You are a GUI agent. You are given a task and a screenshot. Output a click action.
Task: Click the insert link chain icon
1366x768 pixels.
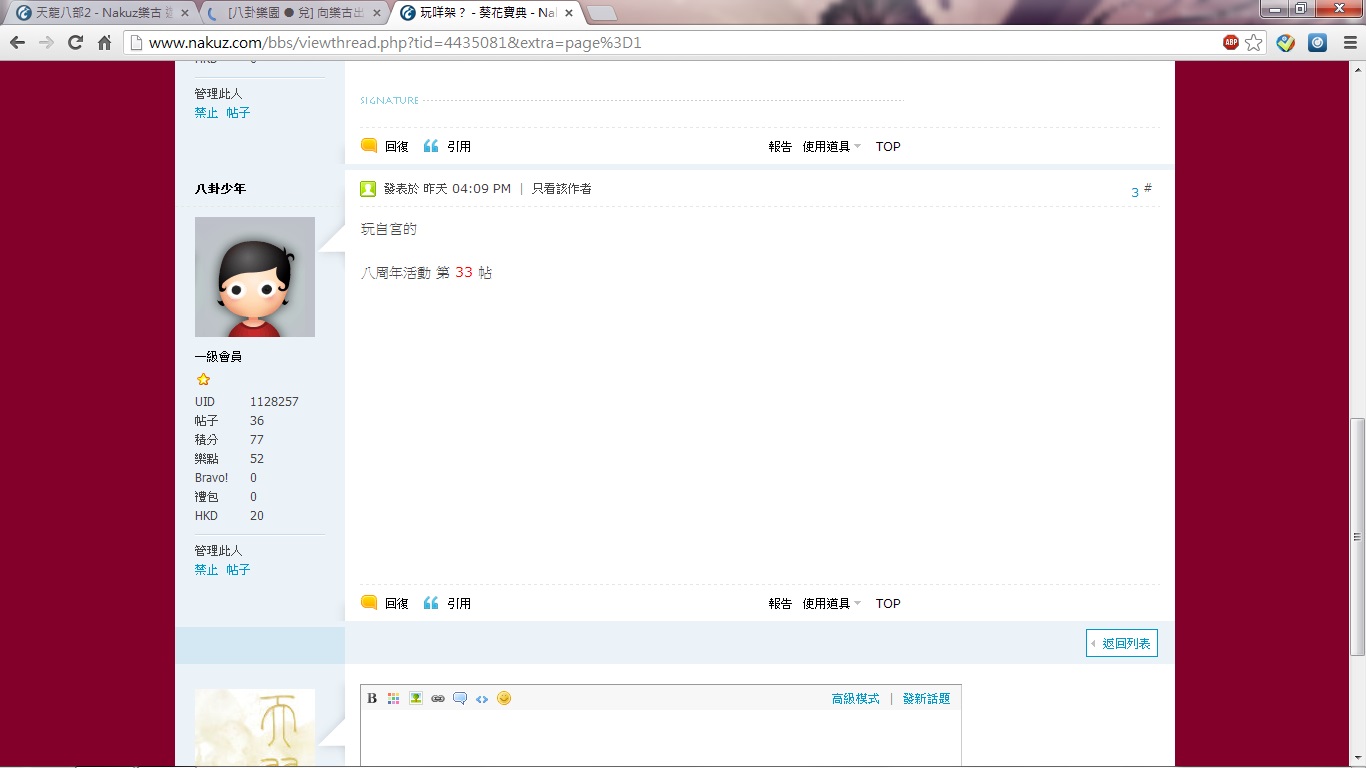[x=438, y=698]
